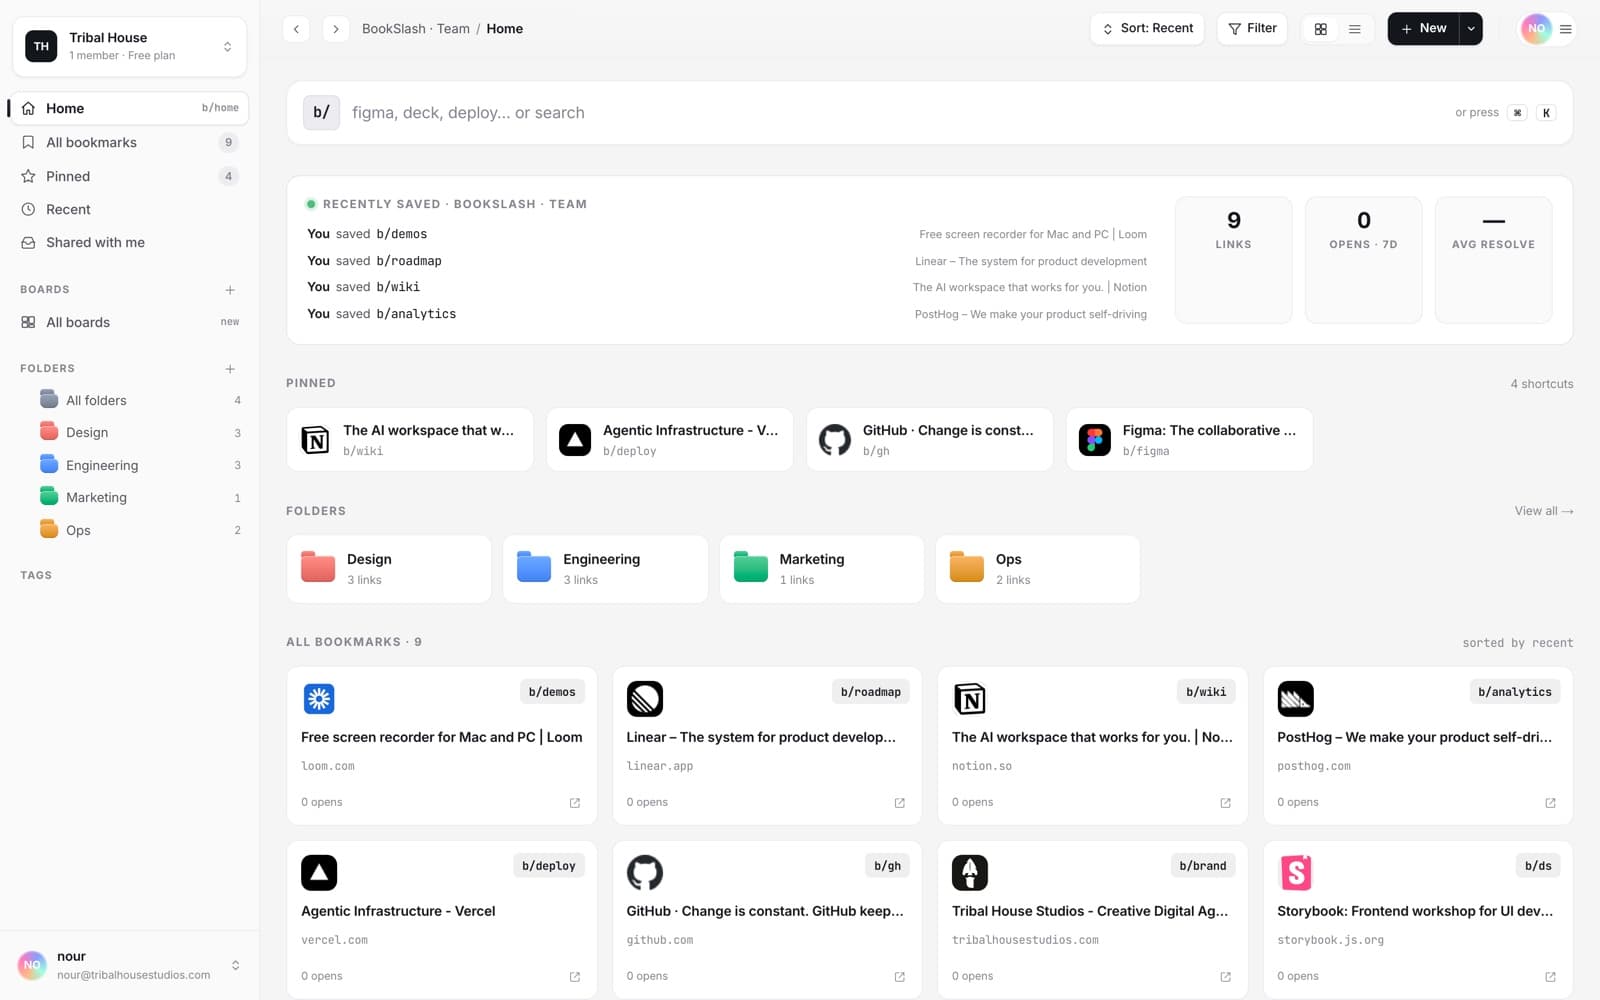Click the 9 LINKS stat card
Image resolution: width=1600 pixels, height=1000 pixels.
1234,260
